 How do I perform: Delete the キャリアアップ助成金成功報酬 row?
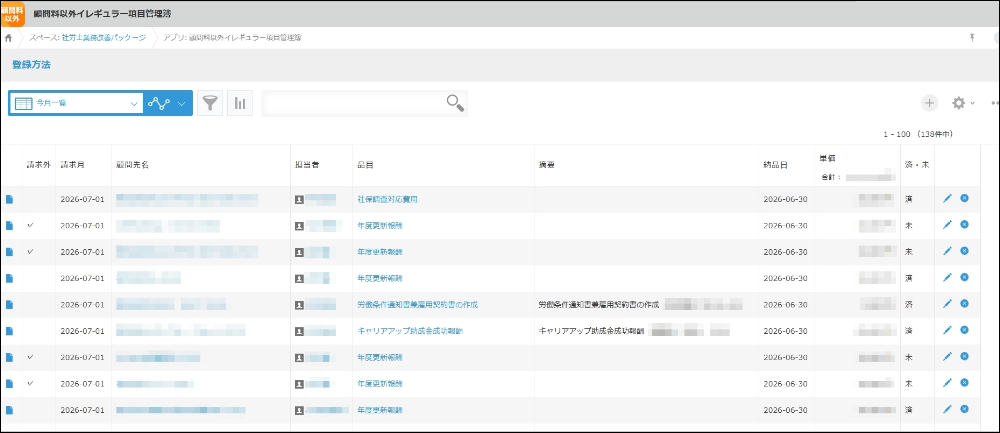click(x=964, y=330)
